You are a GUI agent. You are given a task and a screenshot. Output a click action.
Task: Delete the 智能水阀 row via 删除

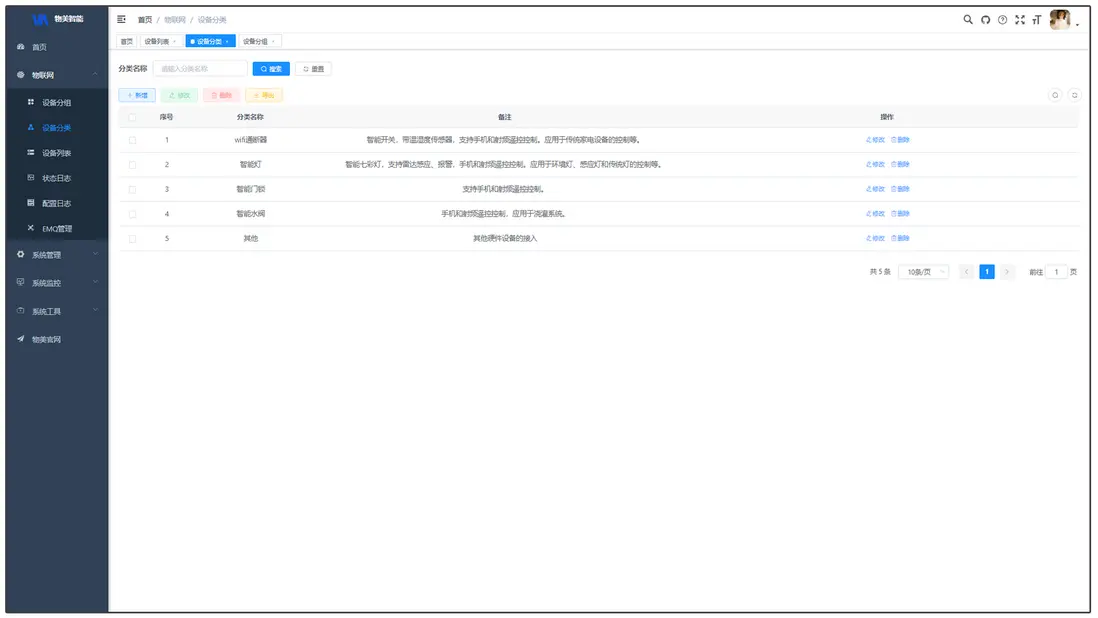(x=901, y=213)
